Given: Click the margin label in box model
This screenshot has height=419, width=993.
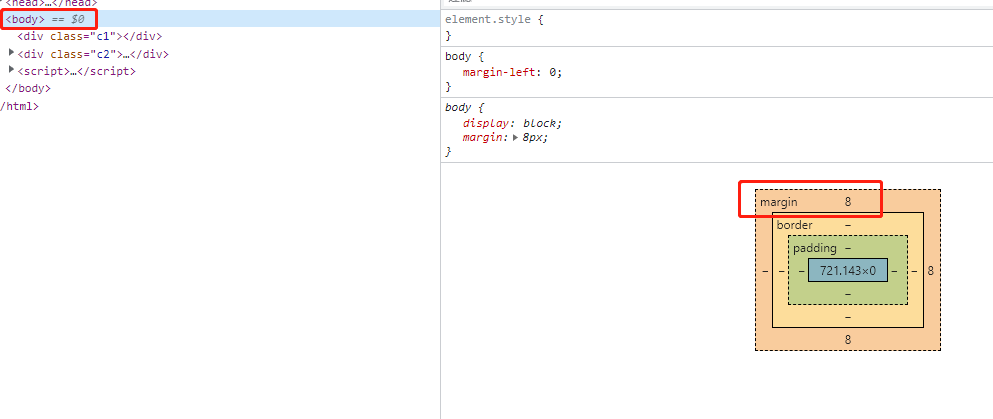Looking at the screenshot, I should (x=779, y=203).
